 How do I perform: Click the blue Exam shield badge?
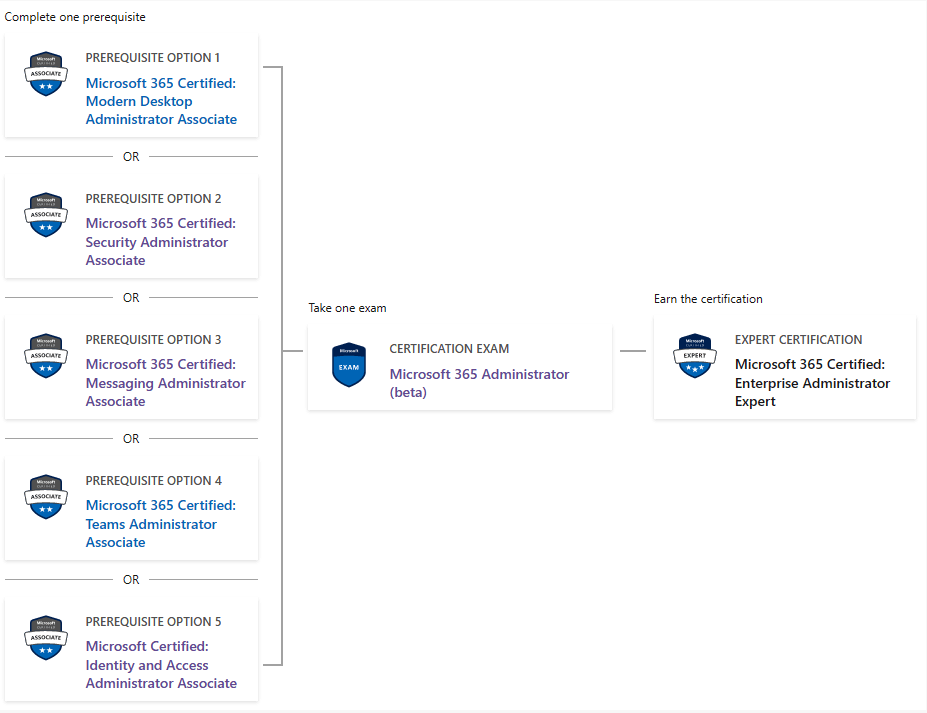click(349, 365)
